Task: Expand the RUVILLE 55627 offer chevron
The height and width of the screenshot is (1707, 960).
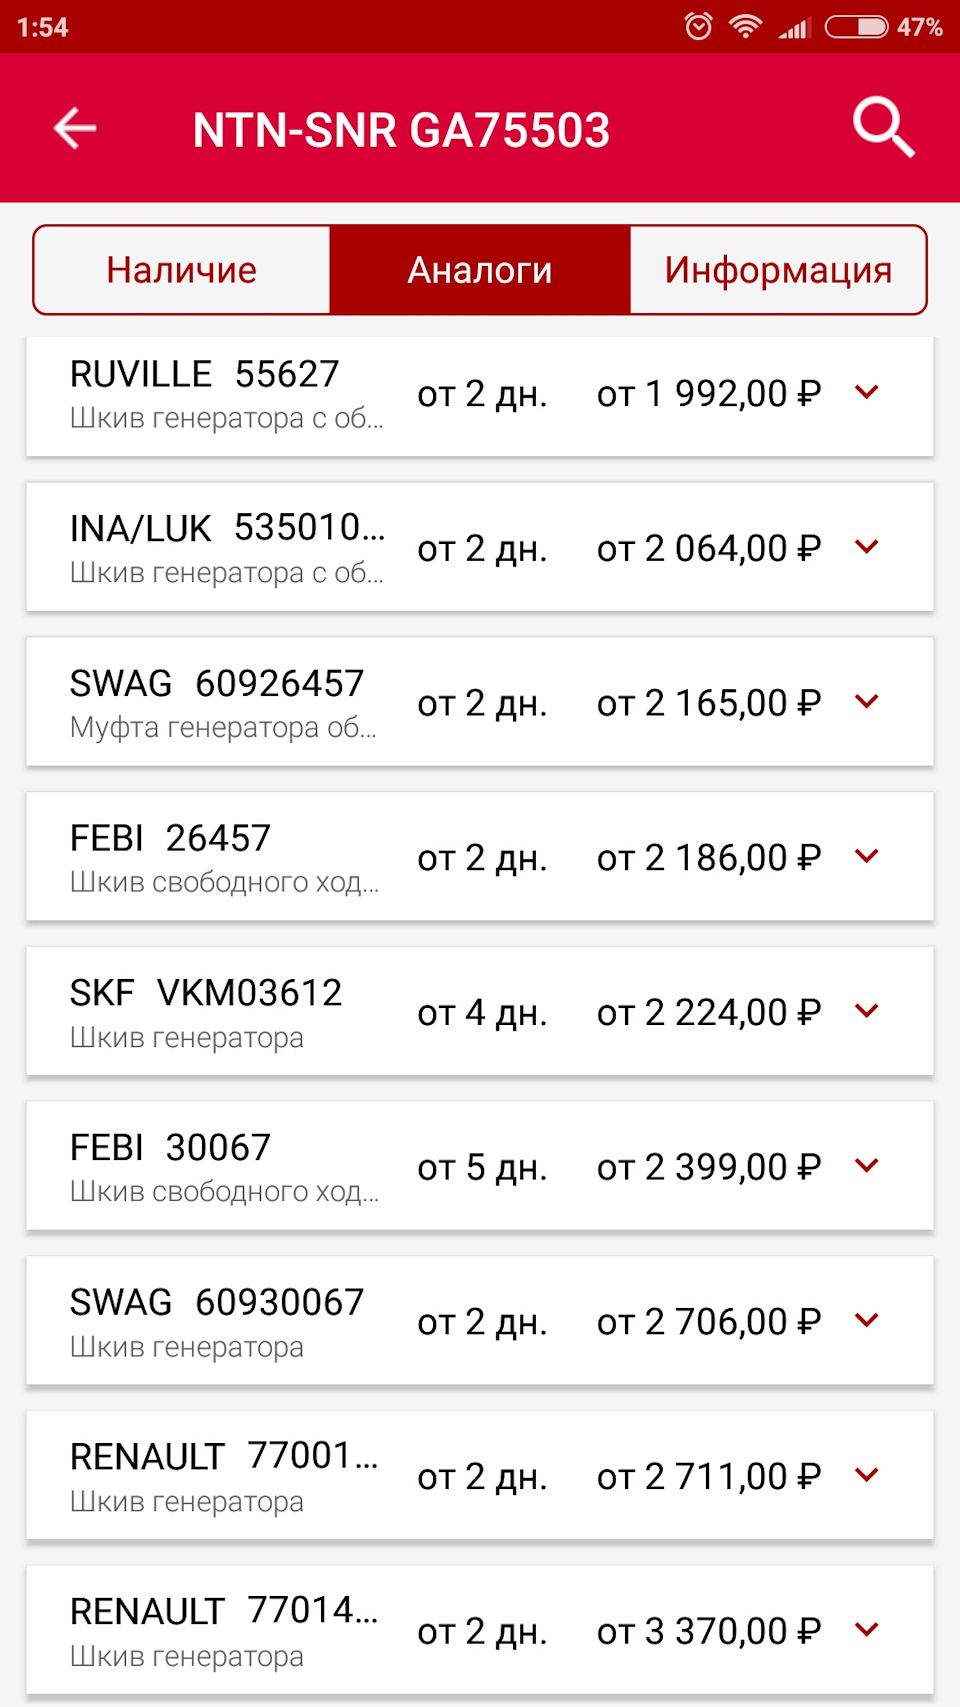Action: (867, 393)
